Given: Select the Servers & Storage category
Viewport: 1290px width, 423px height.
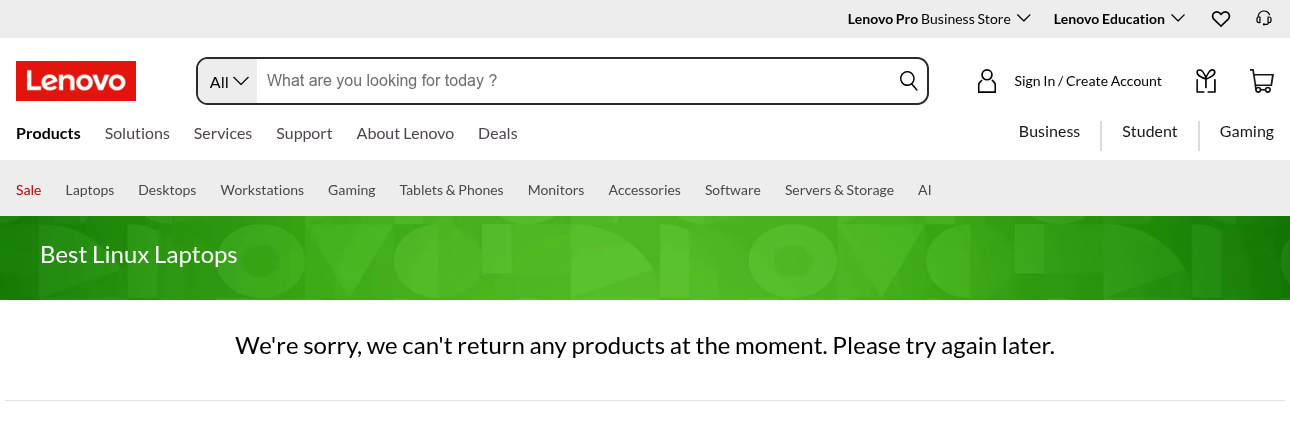Looking at the screenshot, I should (x=839, y=190).
